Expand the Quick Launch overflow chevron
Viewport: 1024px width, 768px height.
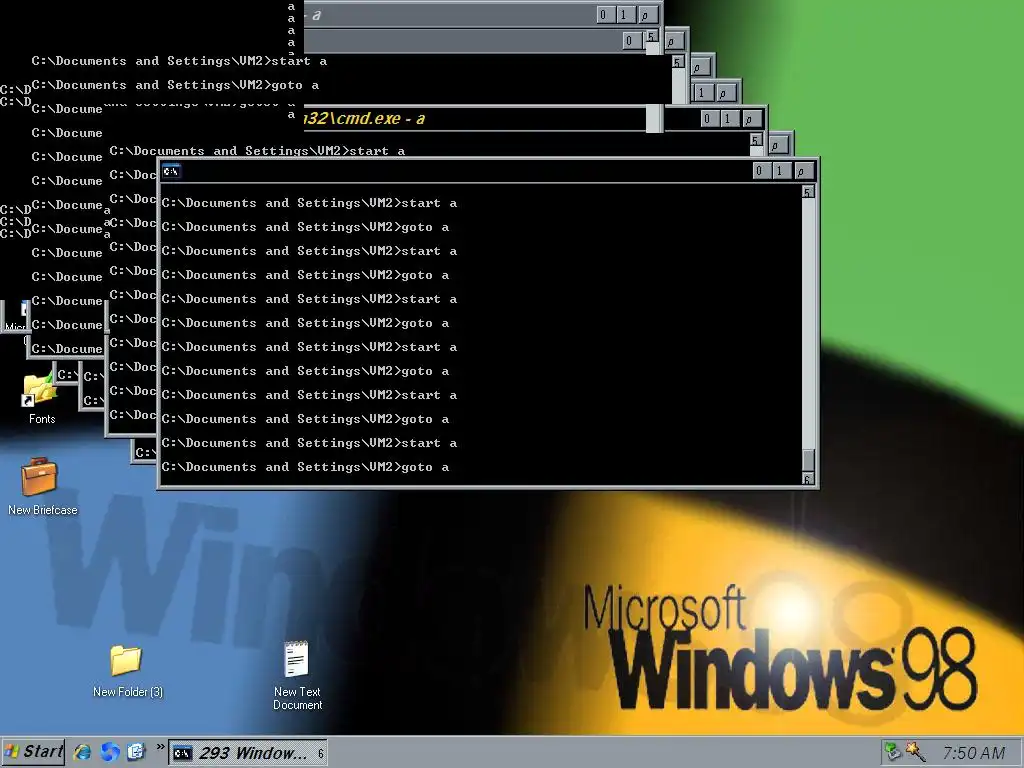(x=160, y=747)
